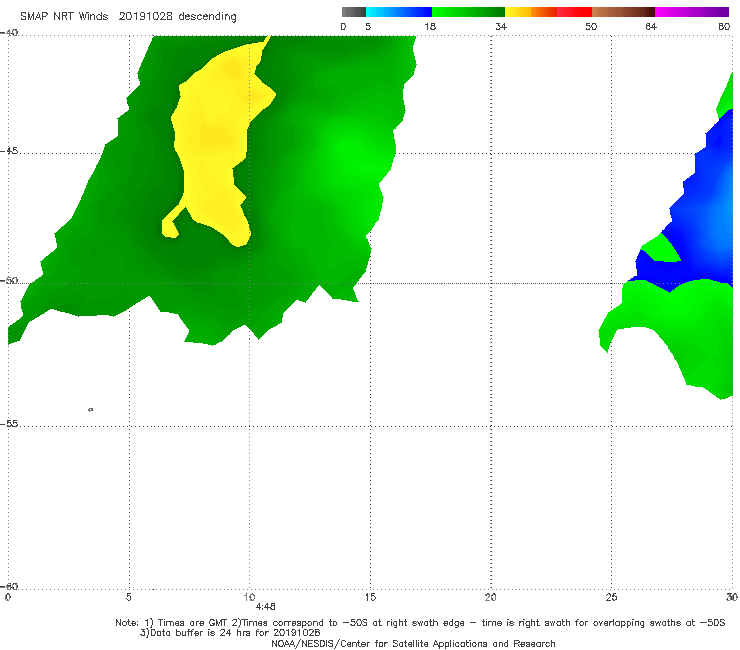Pick the yellow-orange segment of the color bar
Viewport: 740px width, 650px height.
tap(531, 12)
